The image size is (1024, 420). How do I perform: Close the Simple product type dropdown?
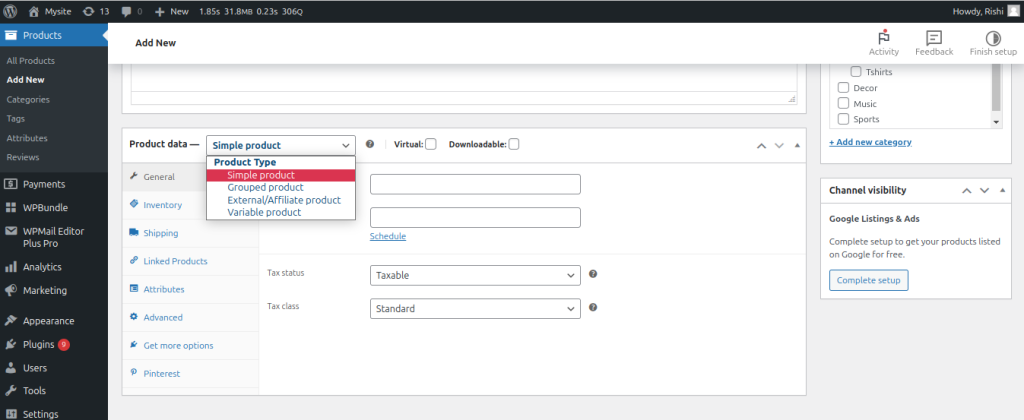point(281,145)
